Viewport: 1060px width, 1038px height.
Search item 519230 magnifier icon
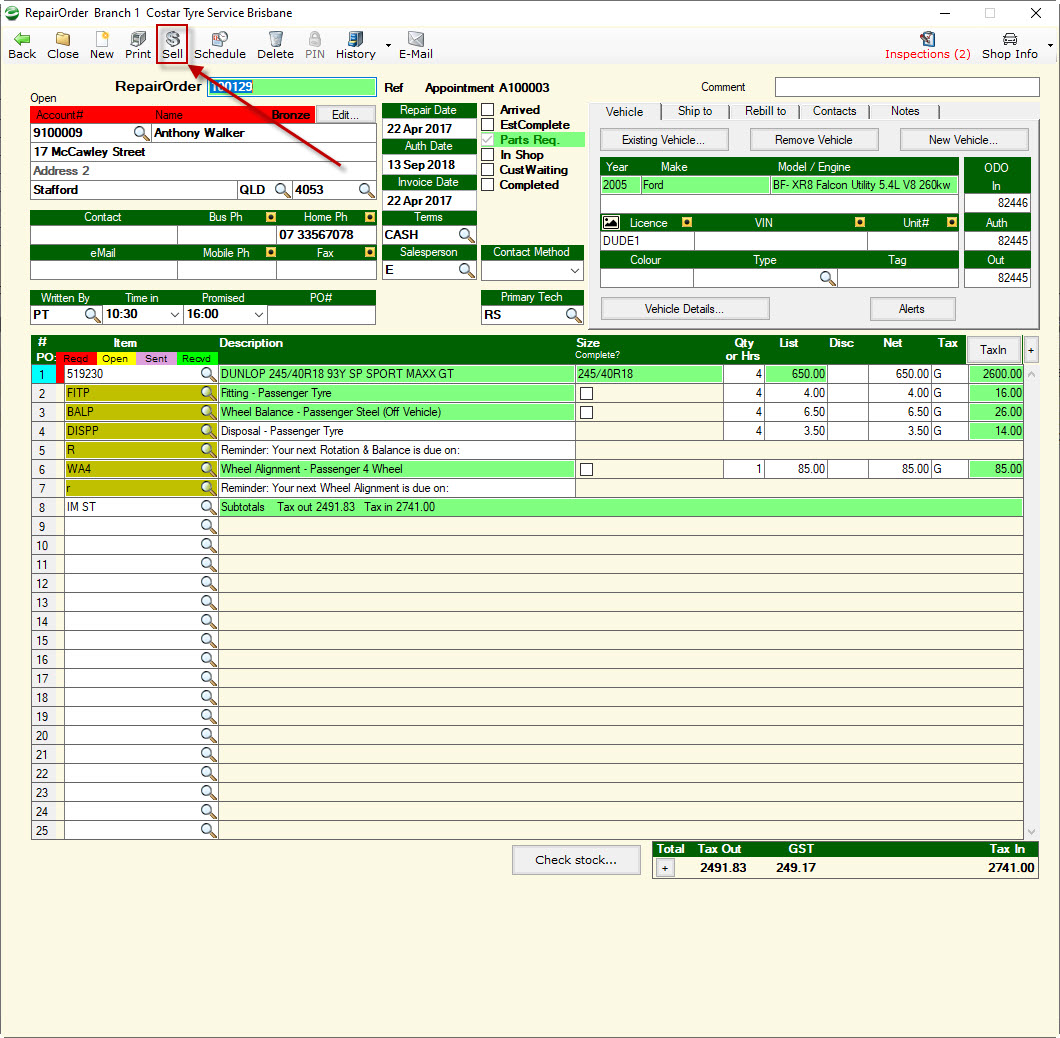coord(208,374)
